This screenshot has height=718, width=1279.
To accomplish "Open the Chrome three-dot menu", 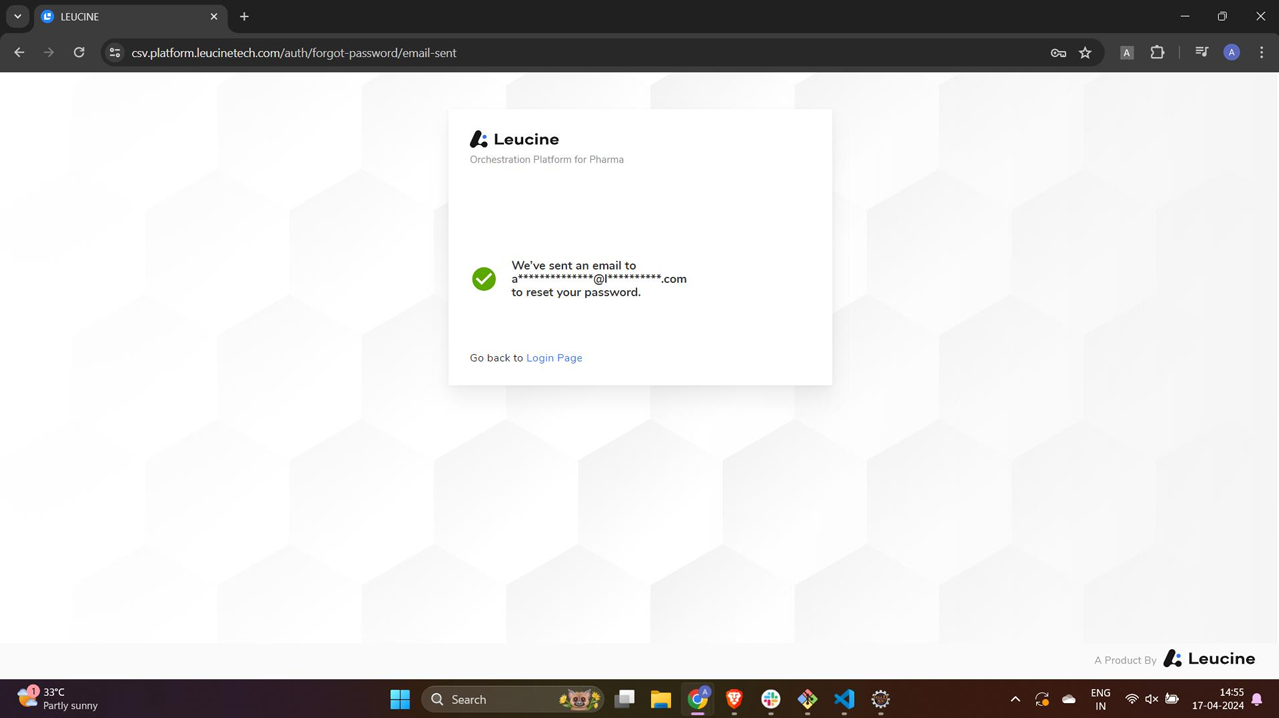I will tap(1261, 53).
